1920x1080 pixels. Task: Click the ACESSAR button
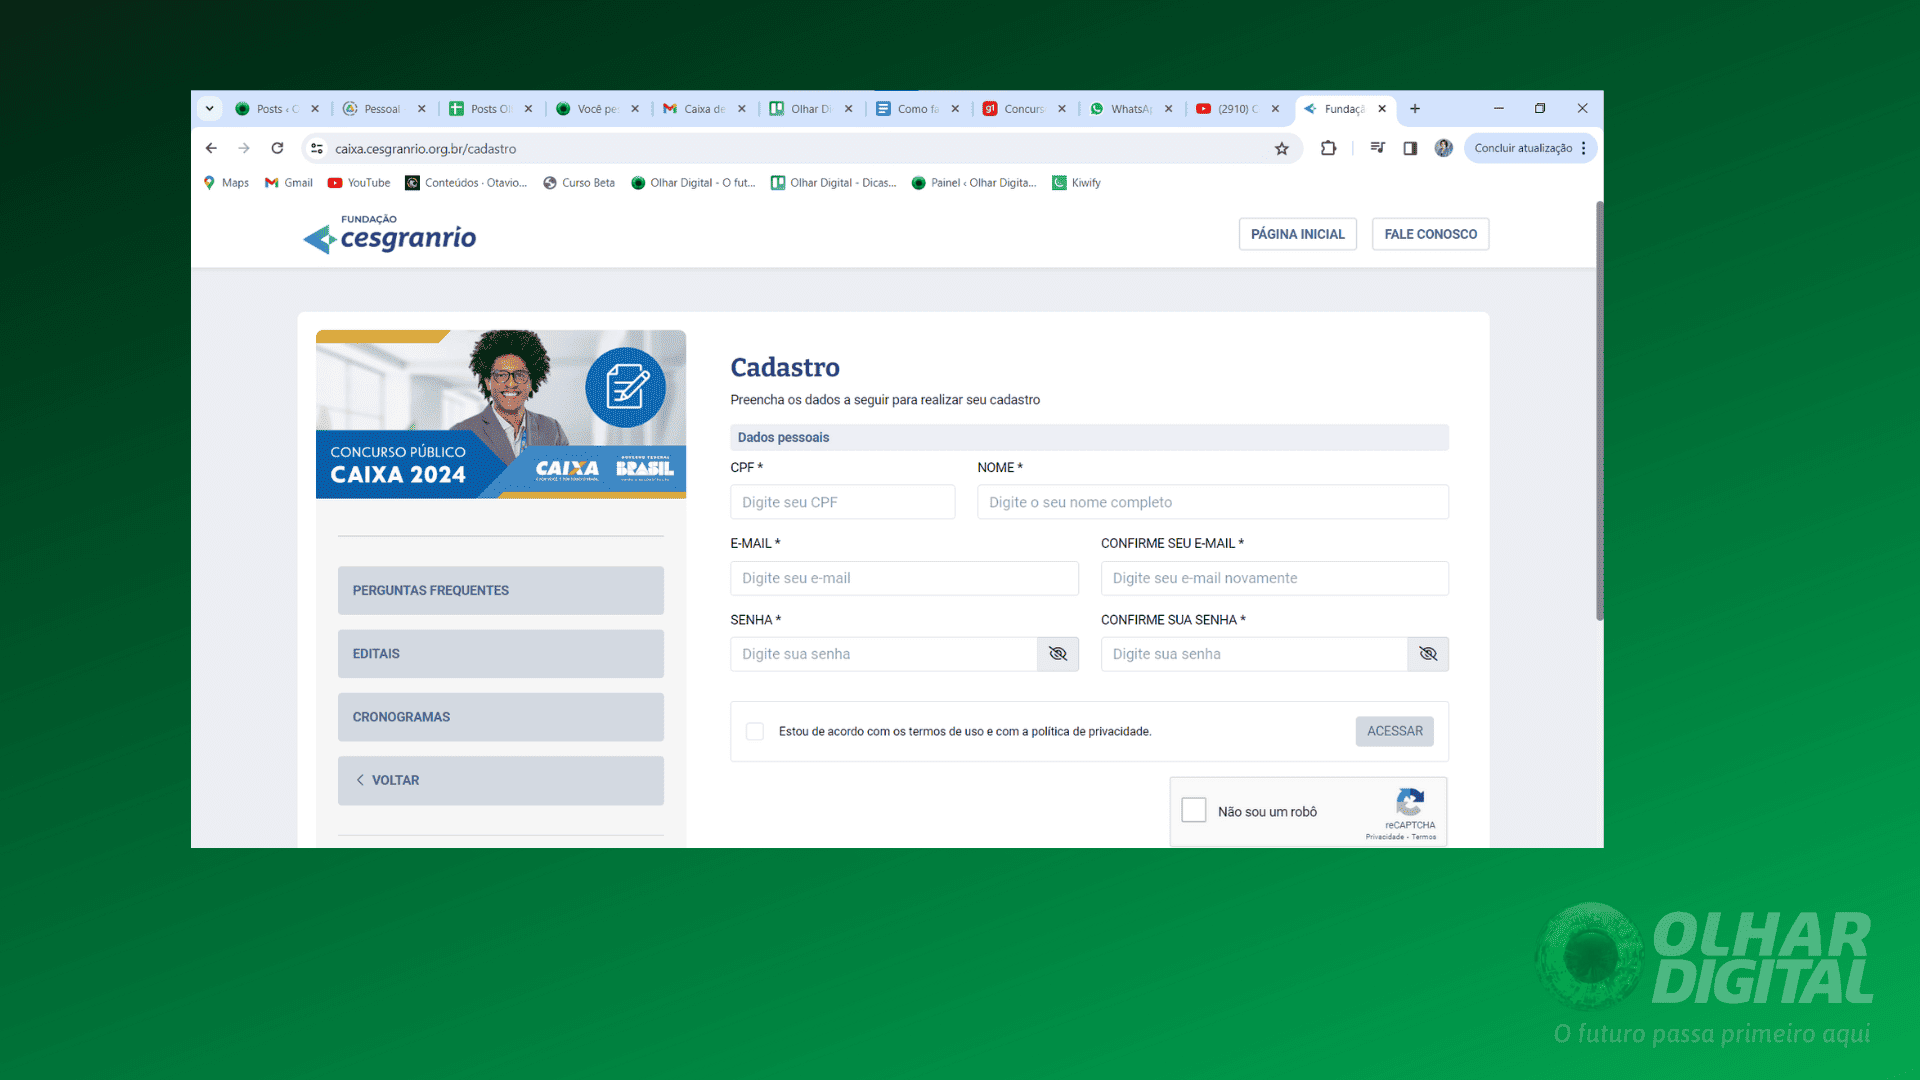[x=1395, y=731]
